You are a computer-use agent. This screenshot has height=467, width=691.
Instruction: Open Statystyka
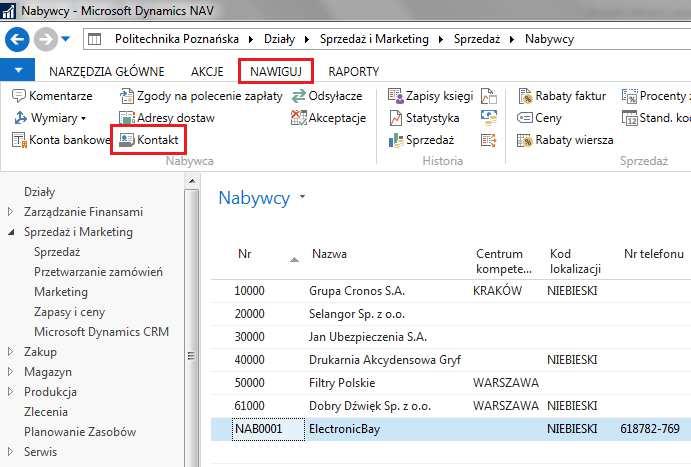tap(424, 118)
